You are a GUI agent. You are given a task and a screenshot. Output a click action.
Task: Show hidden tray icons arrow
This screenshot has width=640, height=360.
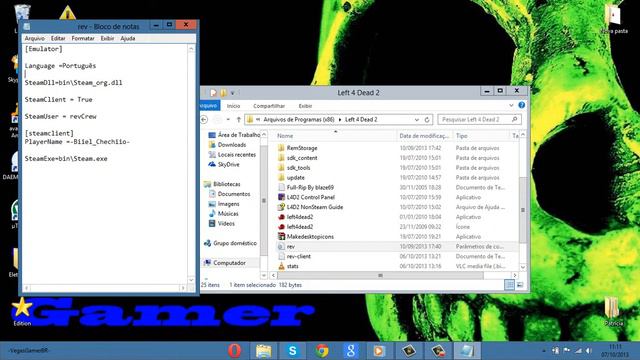544,351
